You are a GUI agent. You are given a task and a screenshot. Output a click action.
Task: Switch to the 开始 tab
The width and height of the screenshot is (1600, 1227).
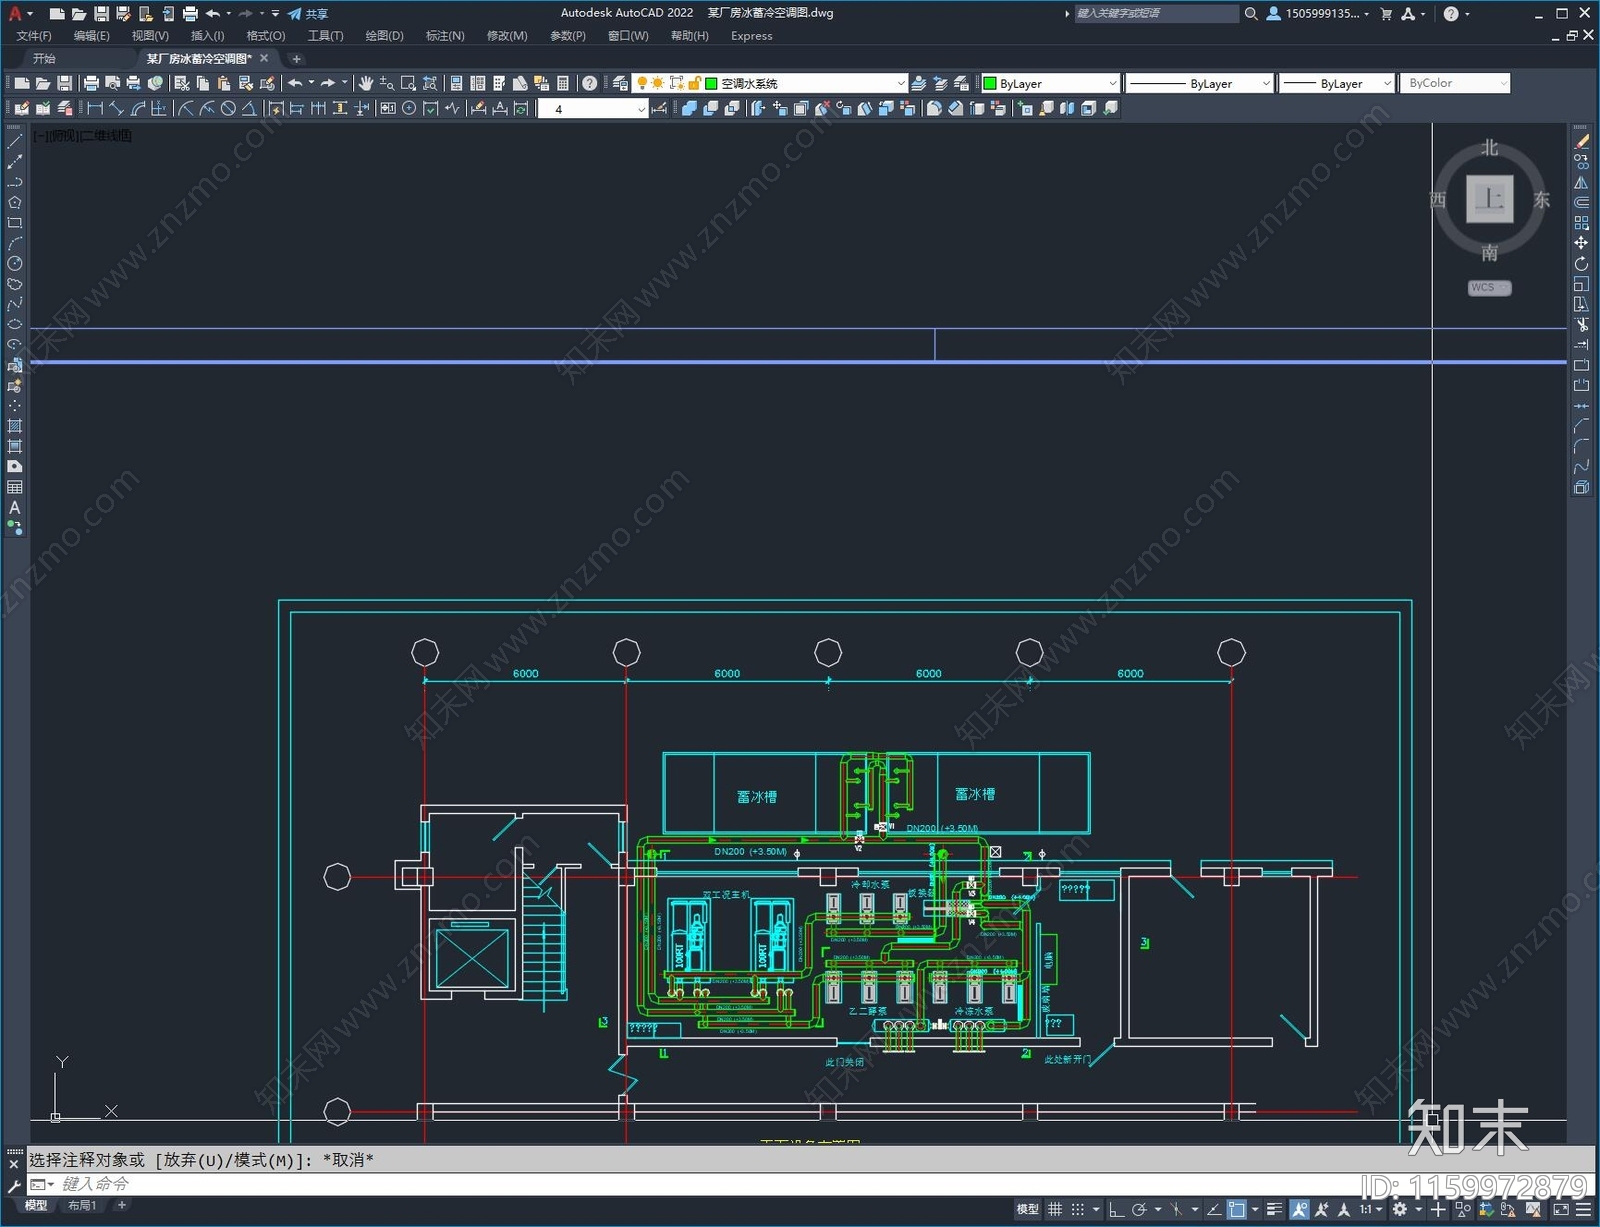pos(44,58)
